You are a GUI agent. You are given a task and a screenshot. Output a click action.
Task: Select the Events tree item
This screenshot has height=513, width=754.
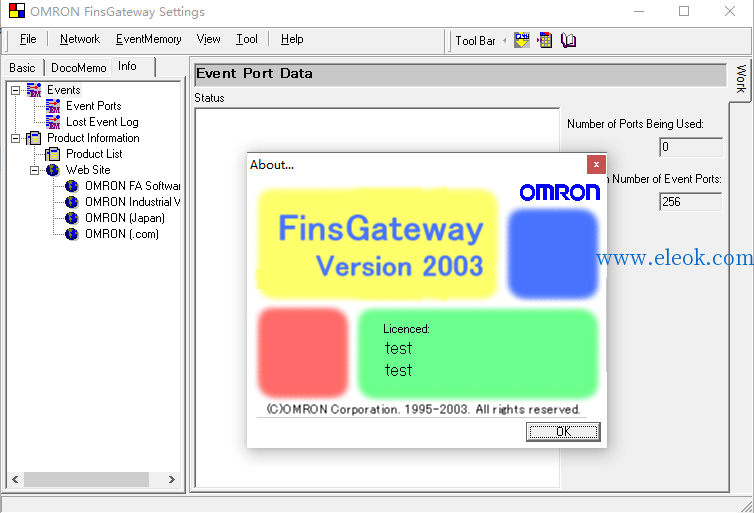pos(63,90)
